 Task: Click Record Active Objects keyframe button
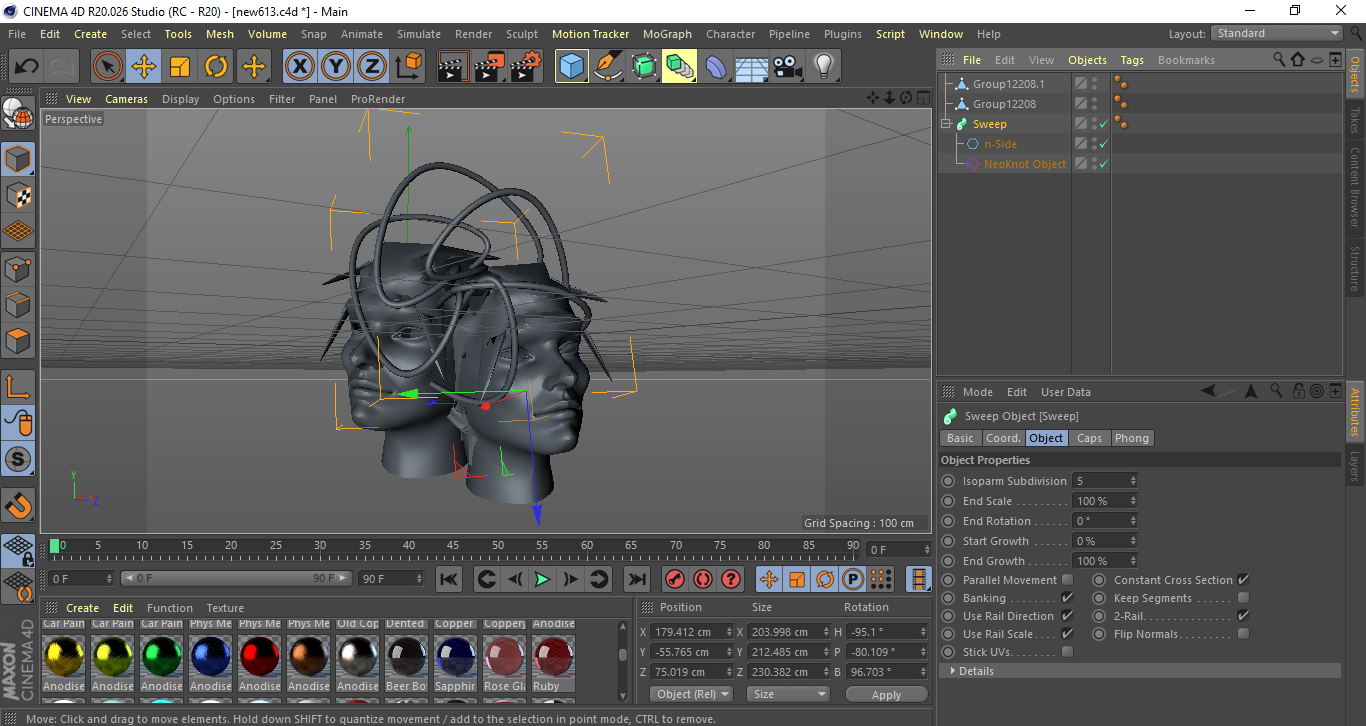tap(675, 579)
